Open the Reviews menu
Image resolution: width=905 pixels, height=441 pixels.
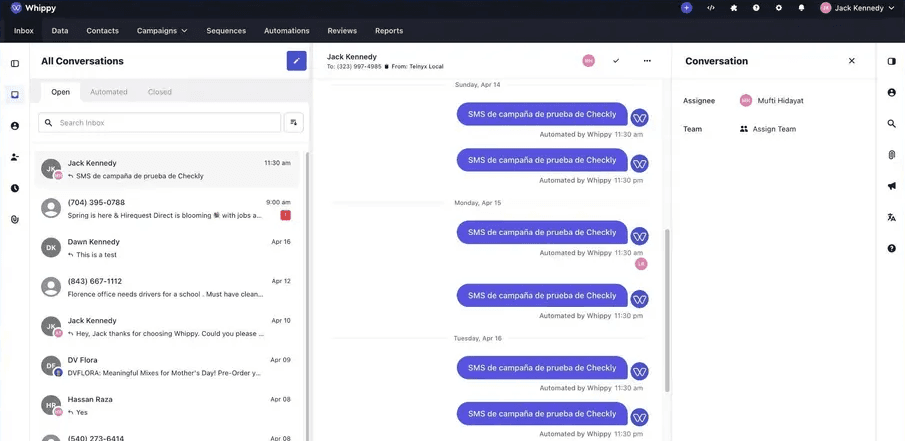(x=342, y=31)
